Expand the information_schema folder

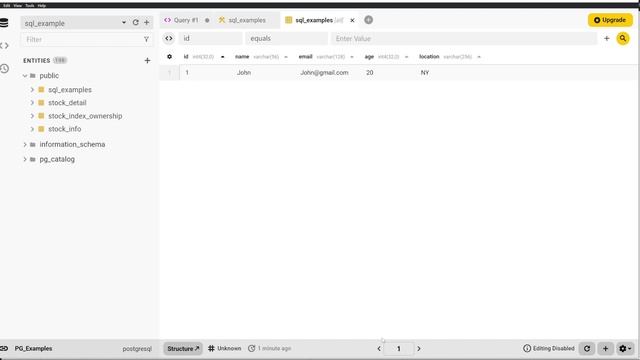pyautogui.click(x=25, y=144)
